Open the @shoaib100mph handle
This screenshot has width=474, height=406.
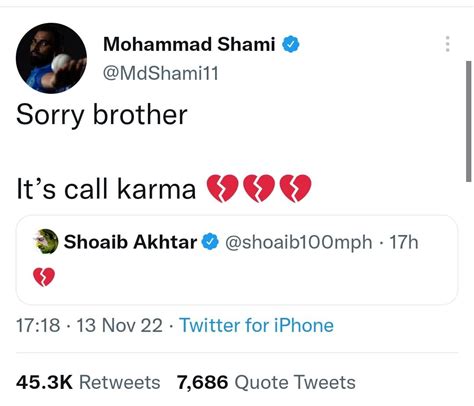299,242
